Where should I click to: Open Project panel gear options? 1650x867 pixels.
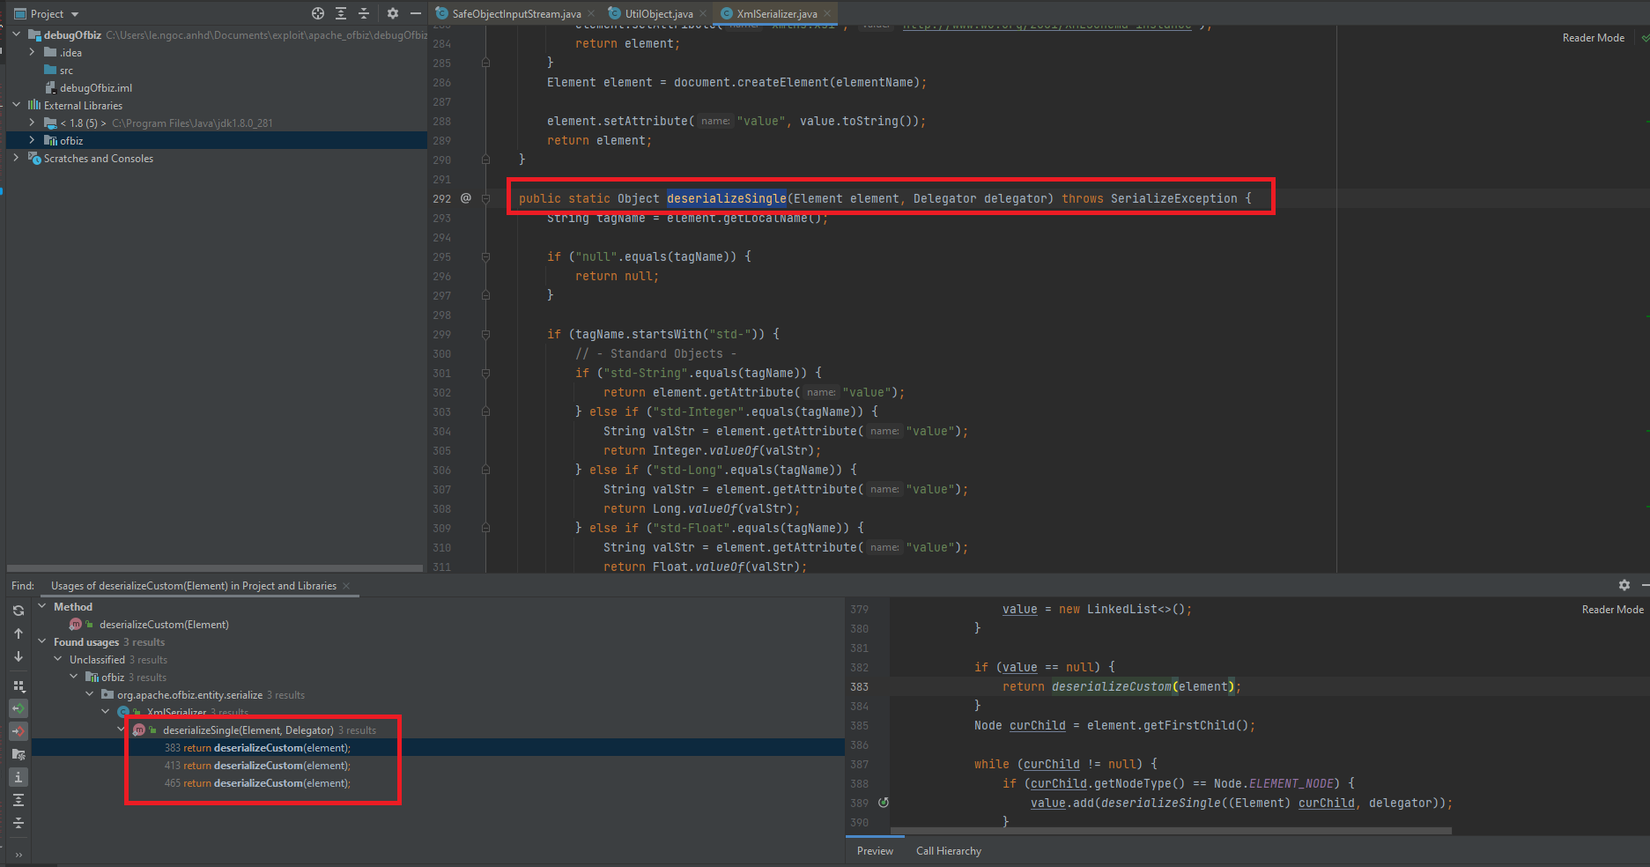point(392,14)
